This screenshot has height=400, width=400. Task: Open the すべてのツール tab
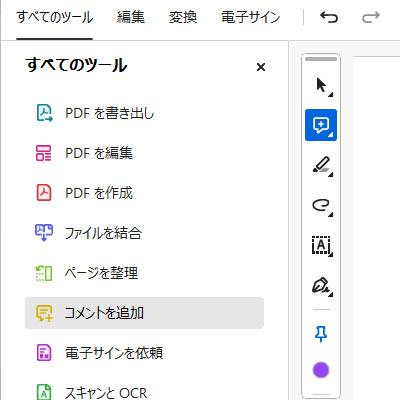(x=55, y=17)
